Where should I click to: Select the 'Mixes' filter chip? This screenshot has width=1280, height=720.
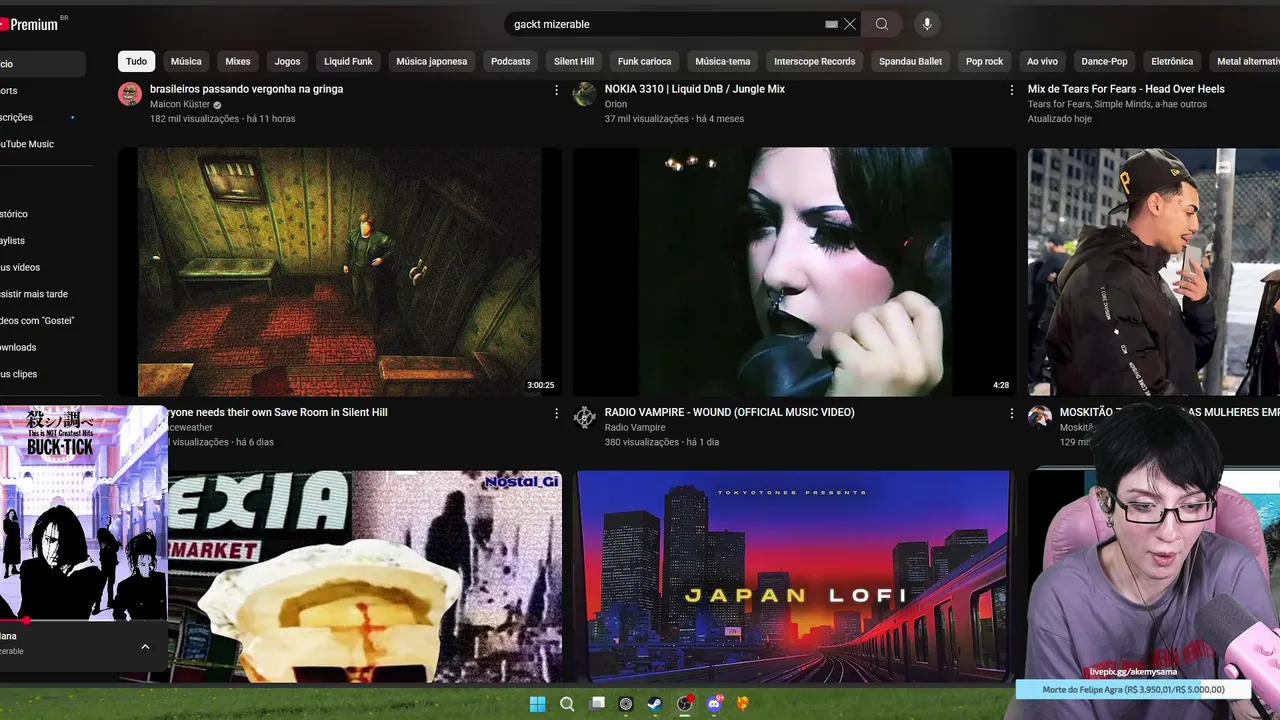(238, 61)
